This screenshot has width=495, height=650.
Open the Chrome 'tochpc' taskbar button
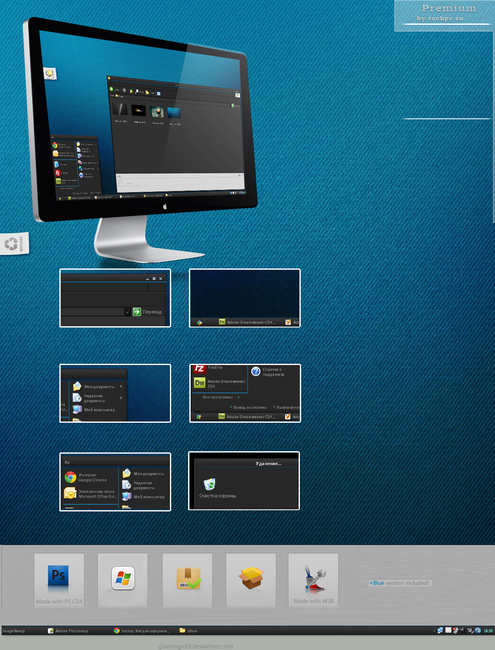tap(142, 631)
